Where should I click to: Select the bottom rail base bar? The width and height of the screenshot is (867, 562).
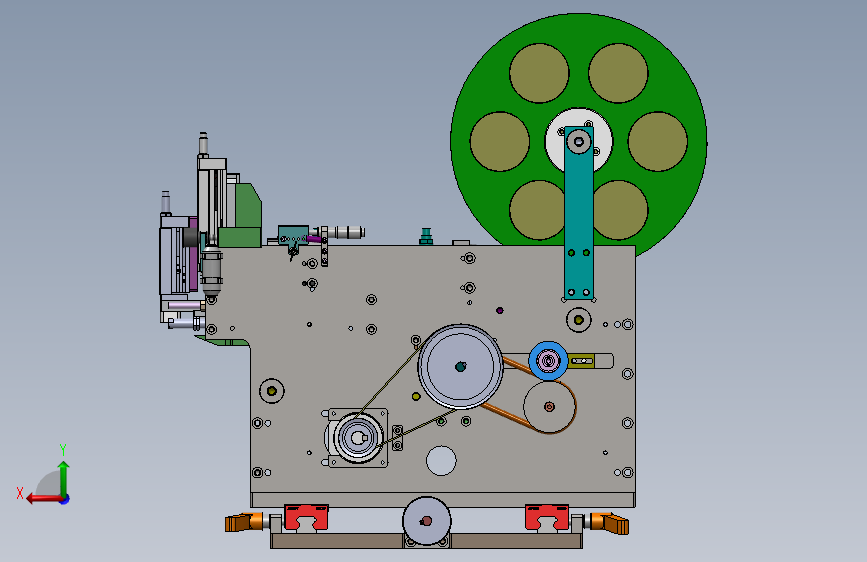[426, 540]
